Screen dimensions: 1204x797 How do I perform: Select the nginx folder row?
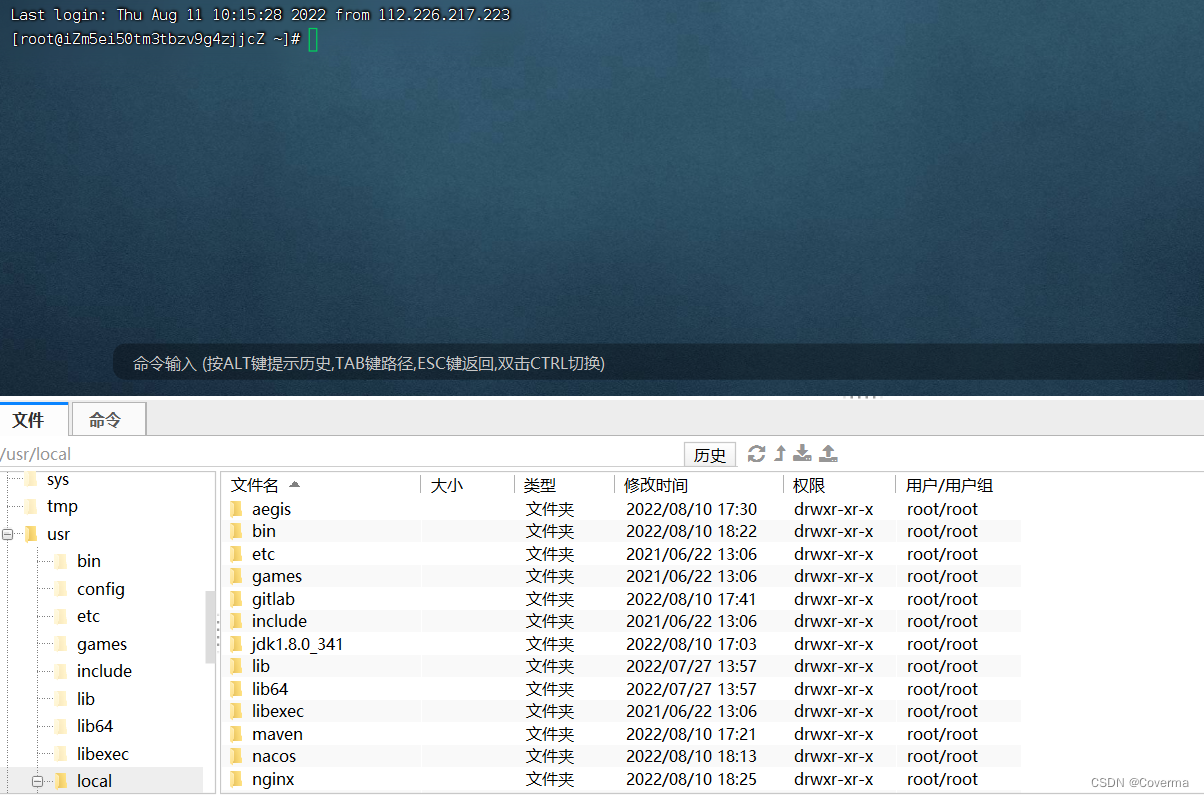click(621, 779)
